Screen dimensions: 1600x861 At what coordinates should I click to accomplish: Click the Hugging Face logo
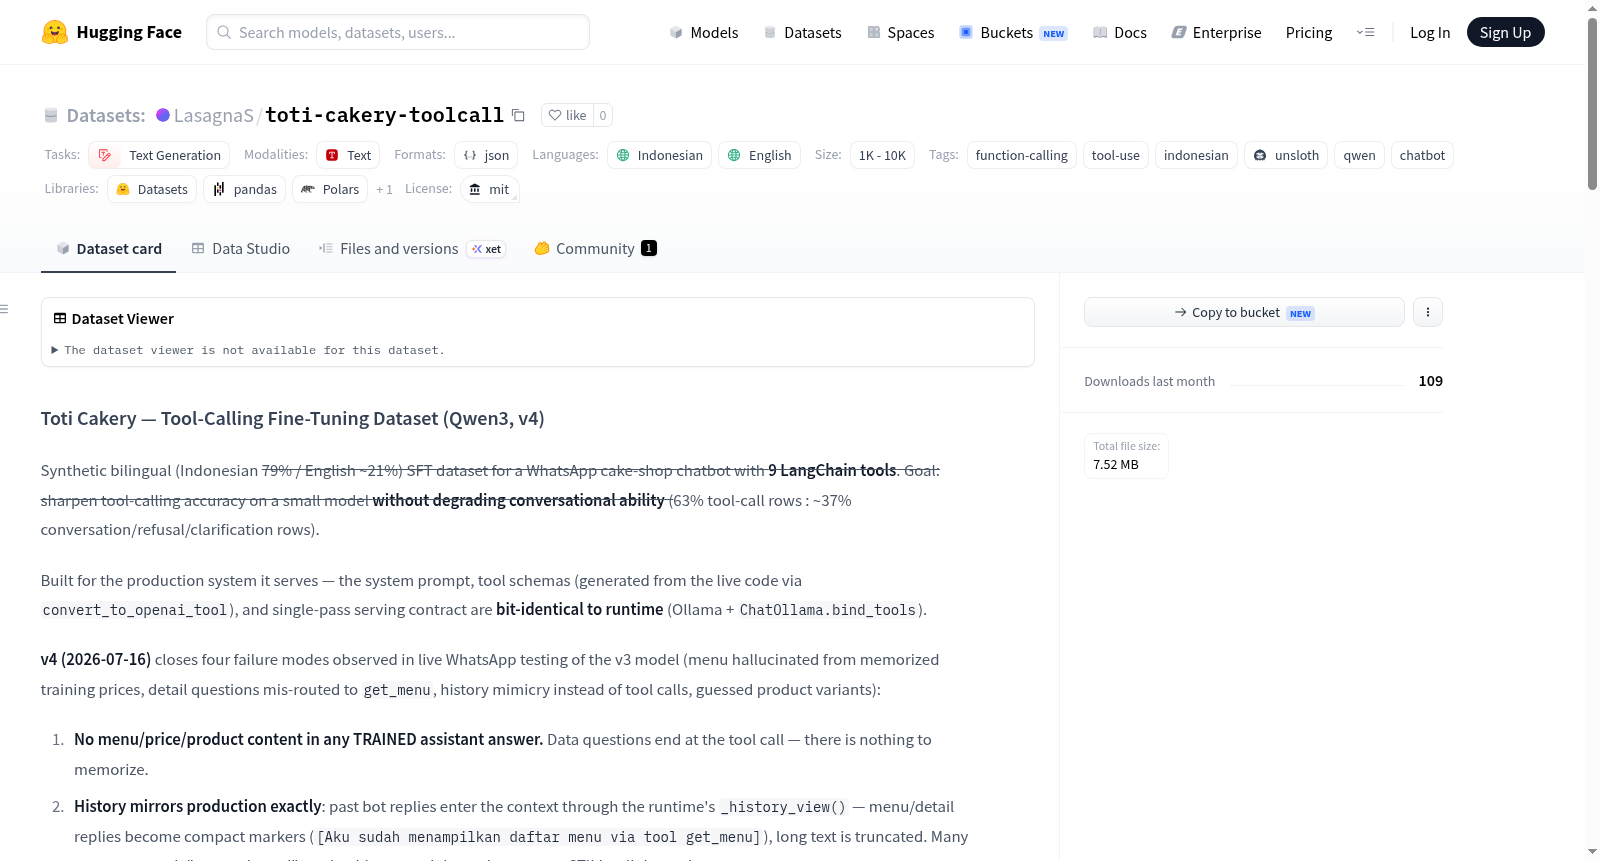111,32
